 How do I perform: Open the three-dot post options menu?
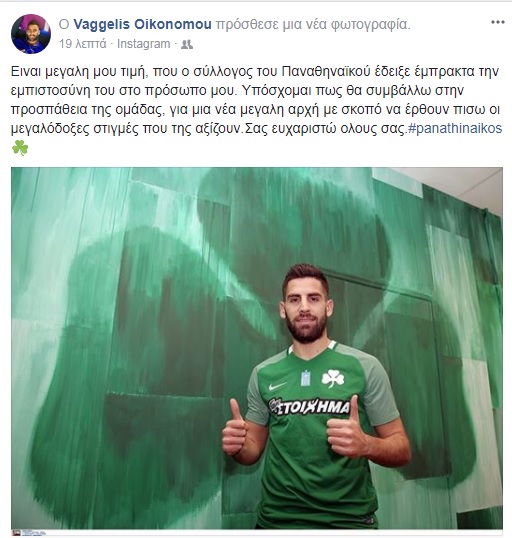pyautogui.click(x=497, y=22)
